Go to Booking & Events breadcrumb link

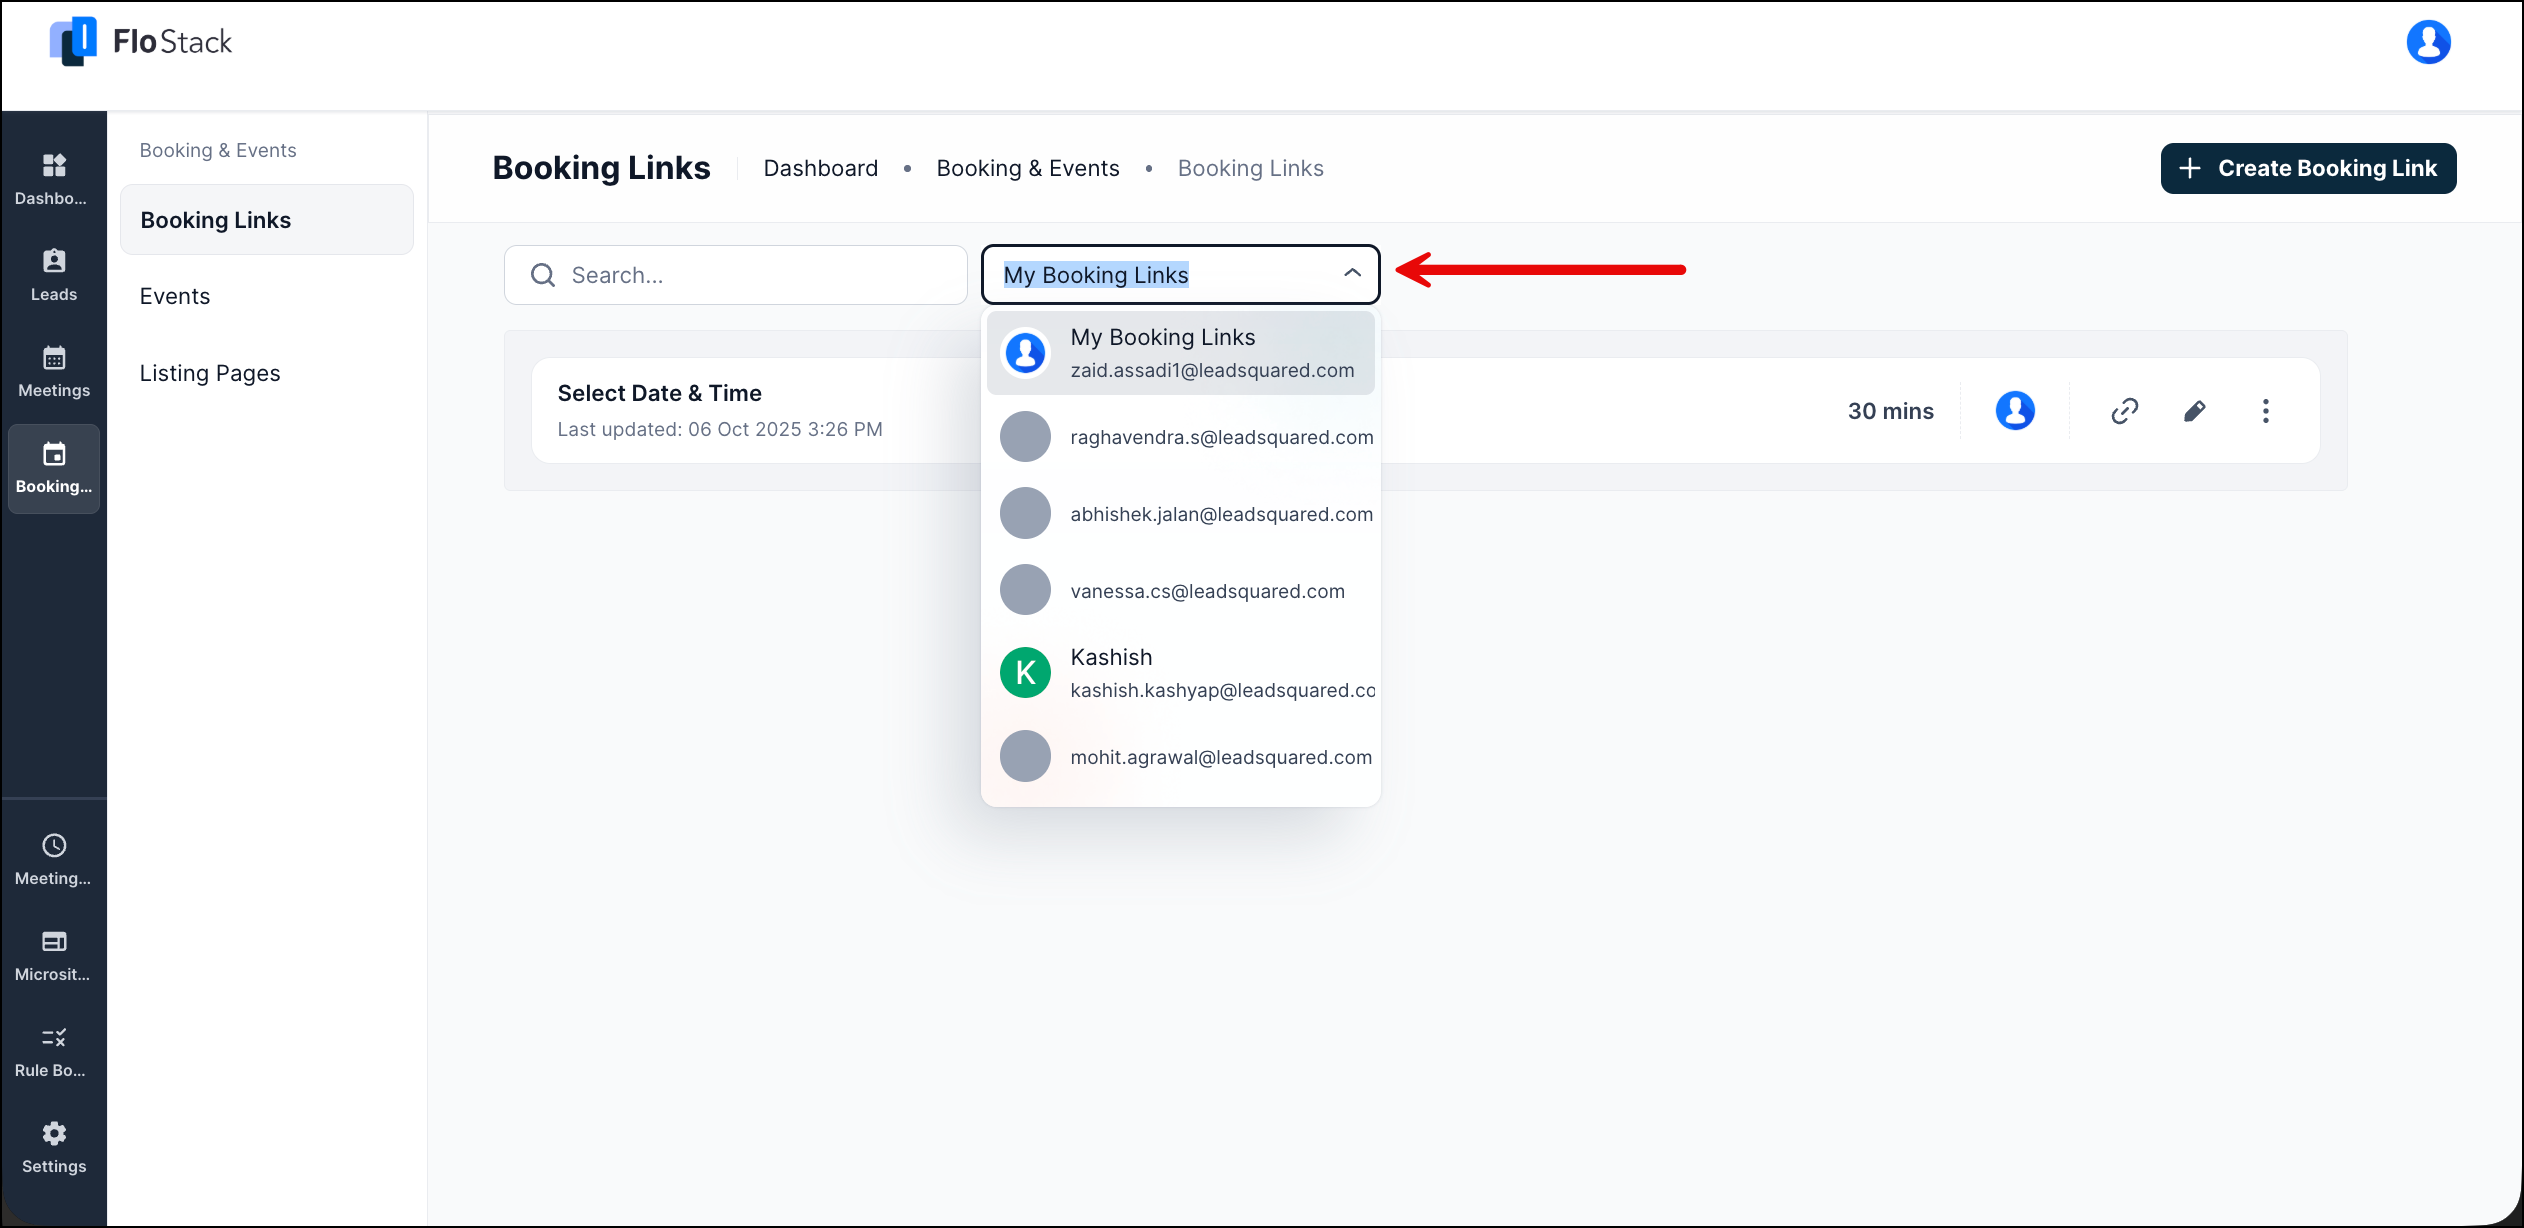pyautogui.click(x=1028, y=168)
